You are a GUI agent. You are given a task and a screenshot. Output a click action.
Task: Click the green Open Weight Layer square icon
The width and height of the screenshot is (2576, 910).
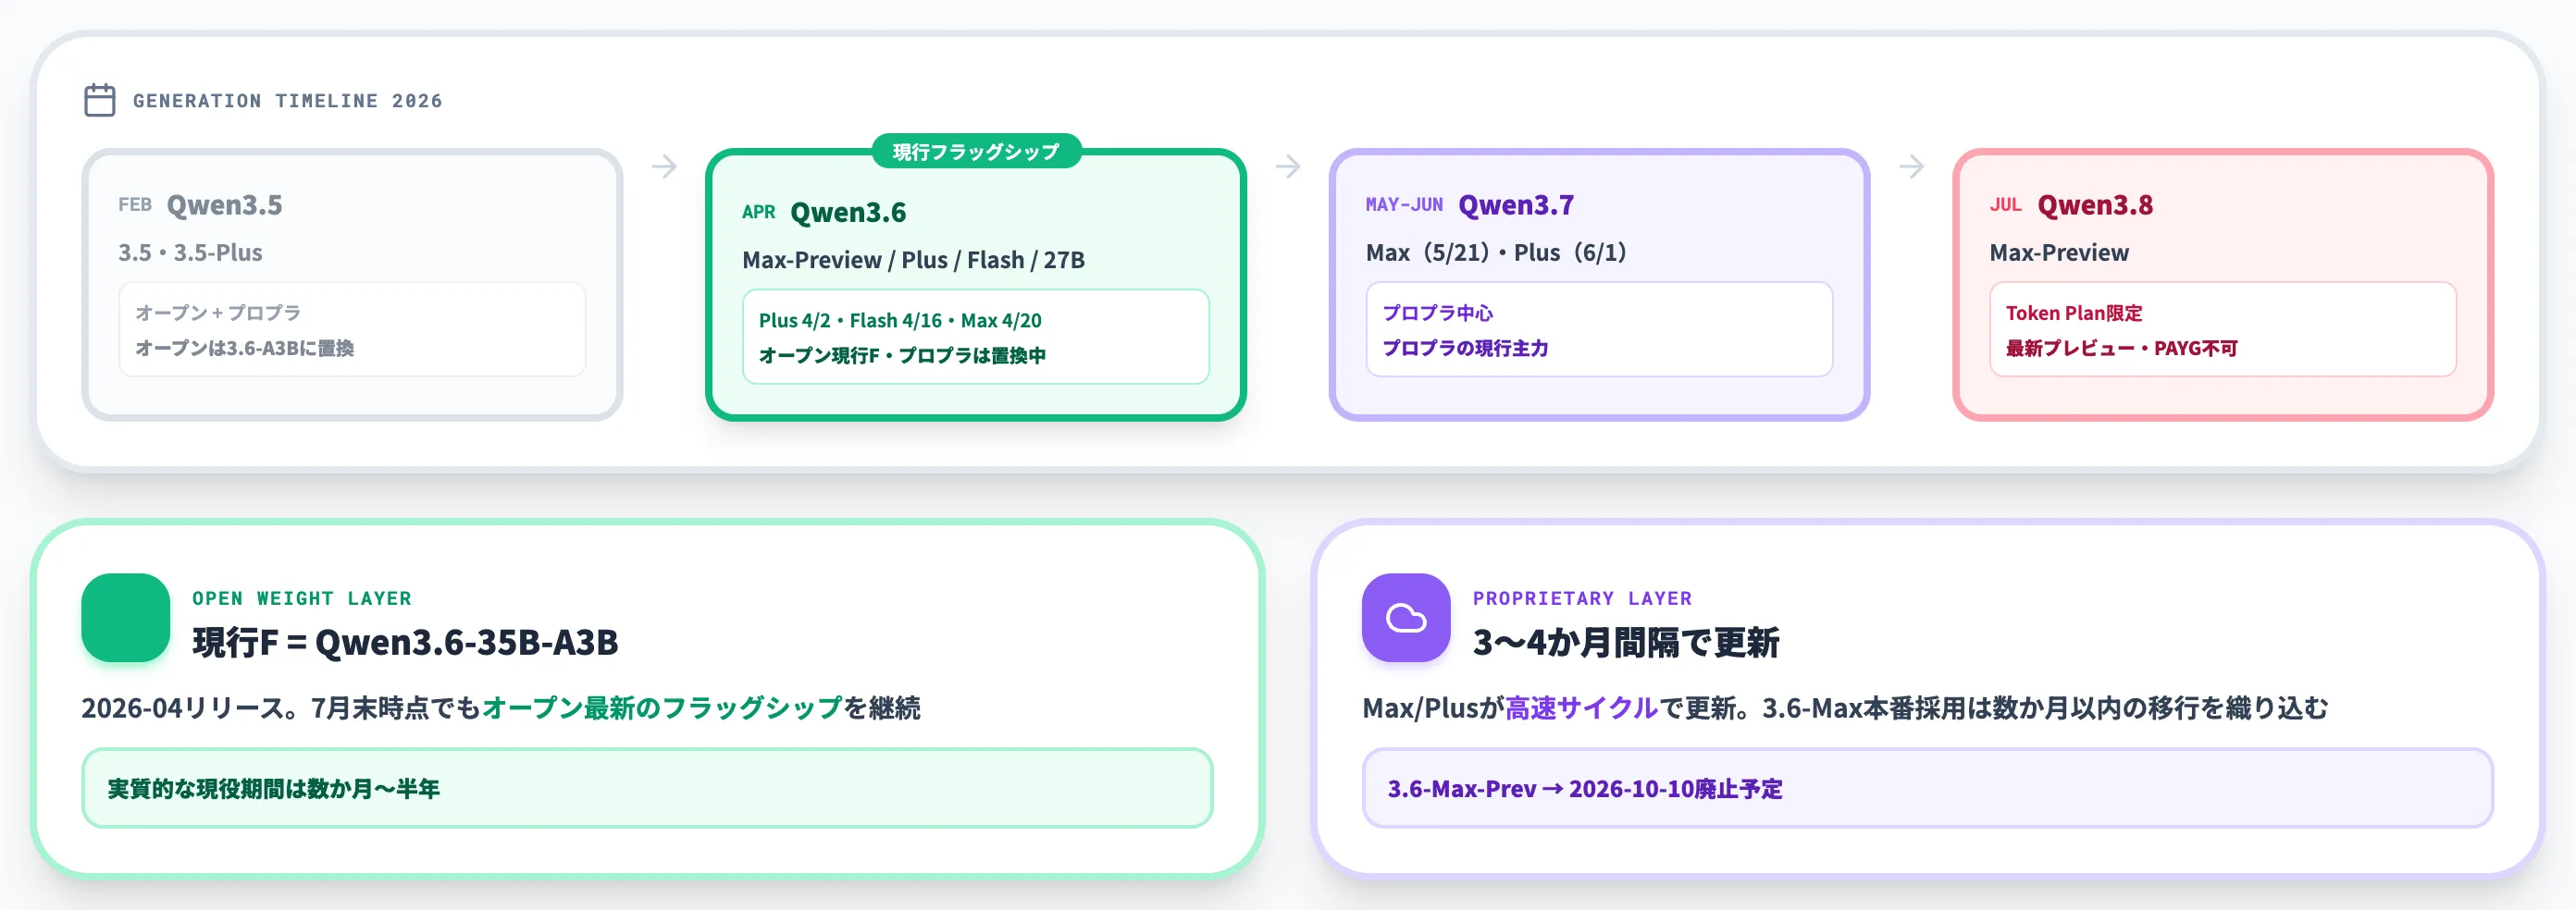tap(126, 617)
